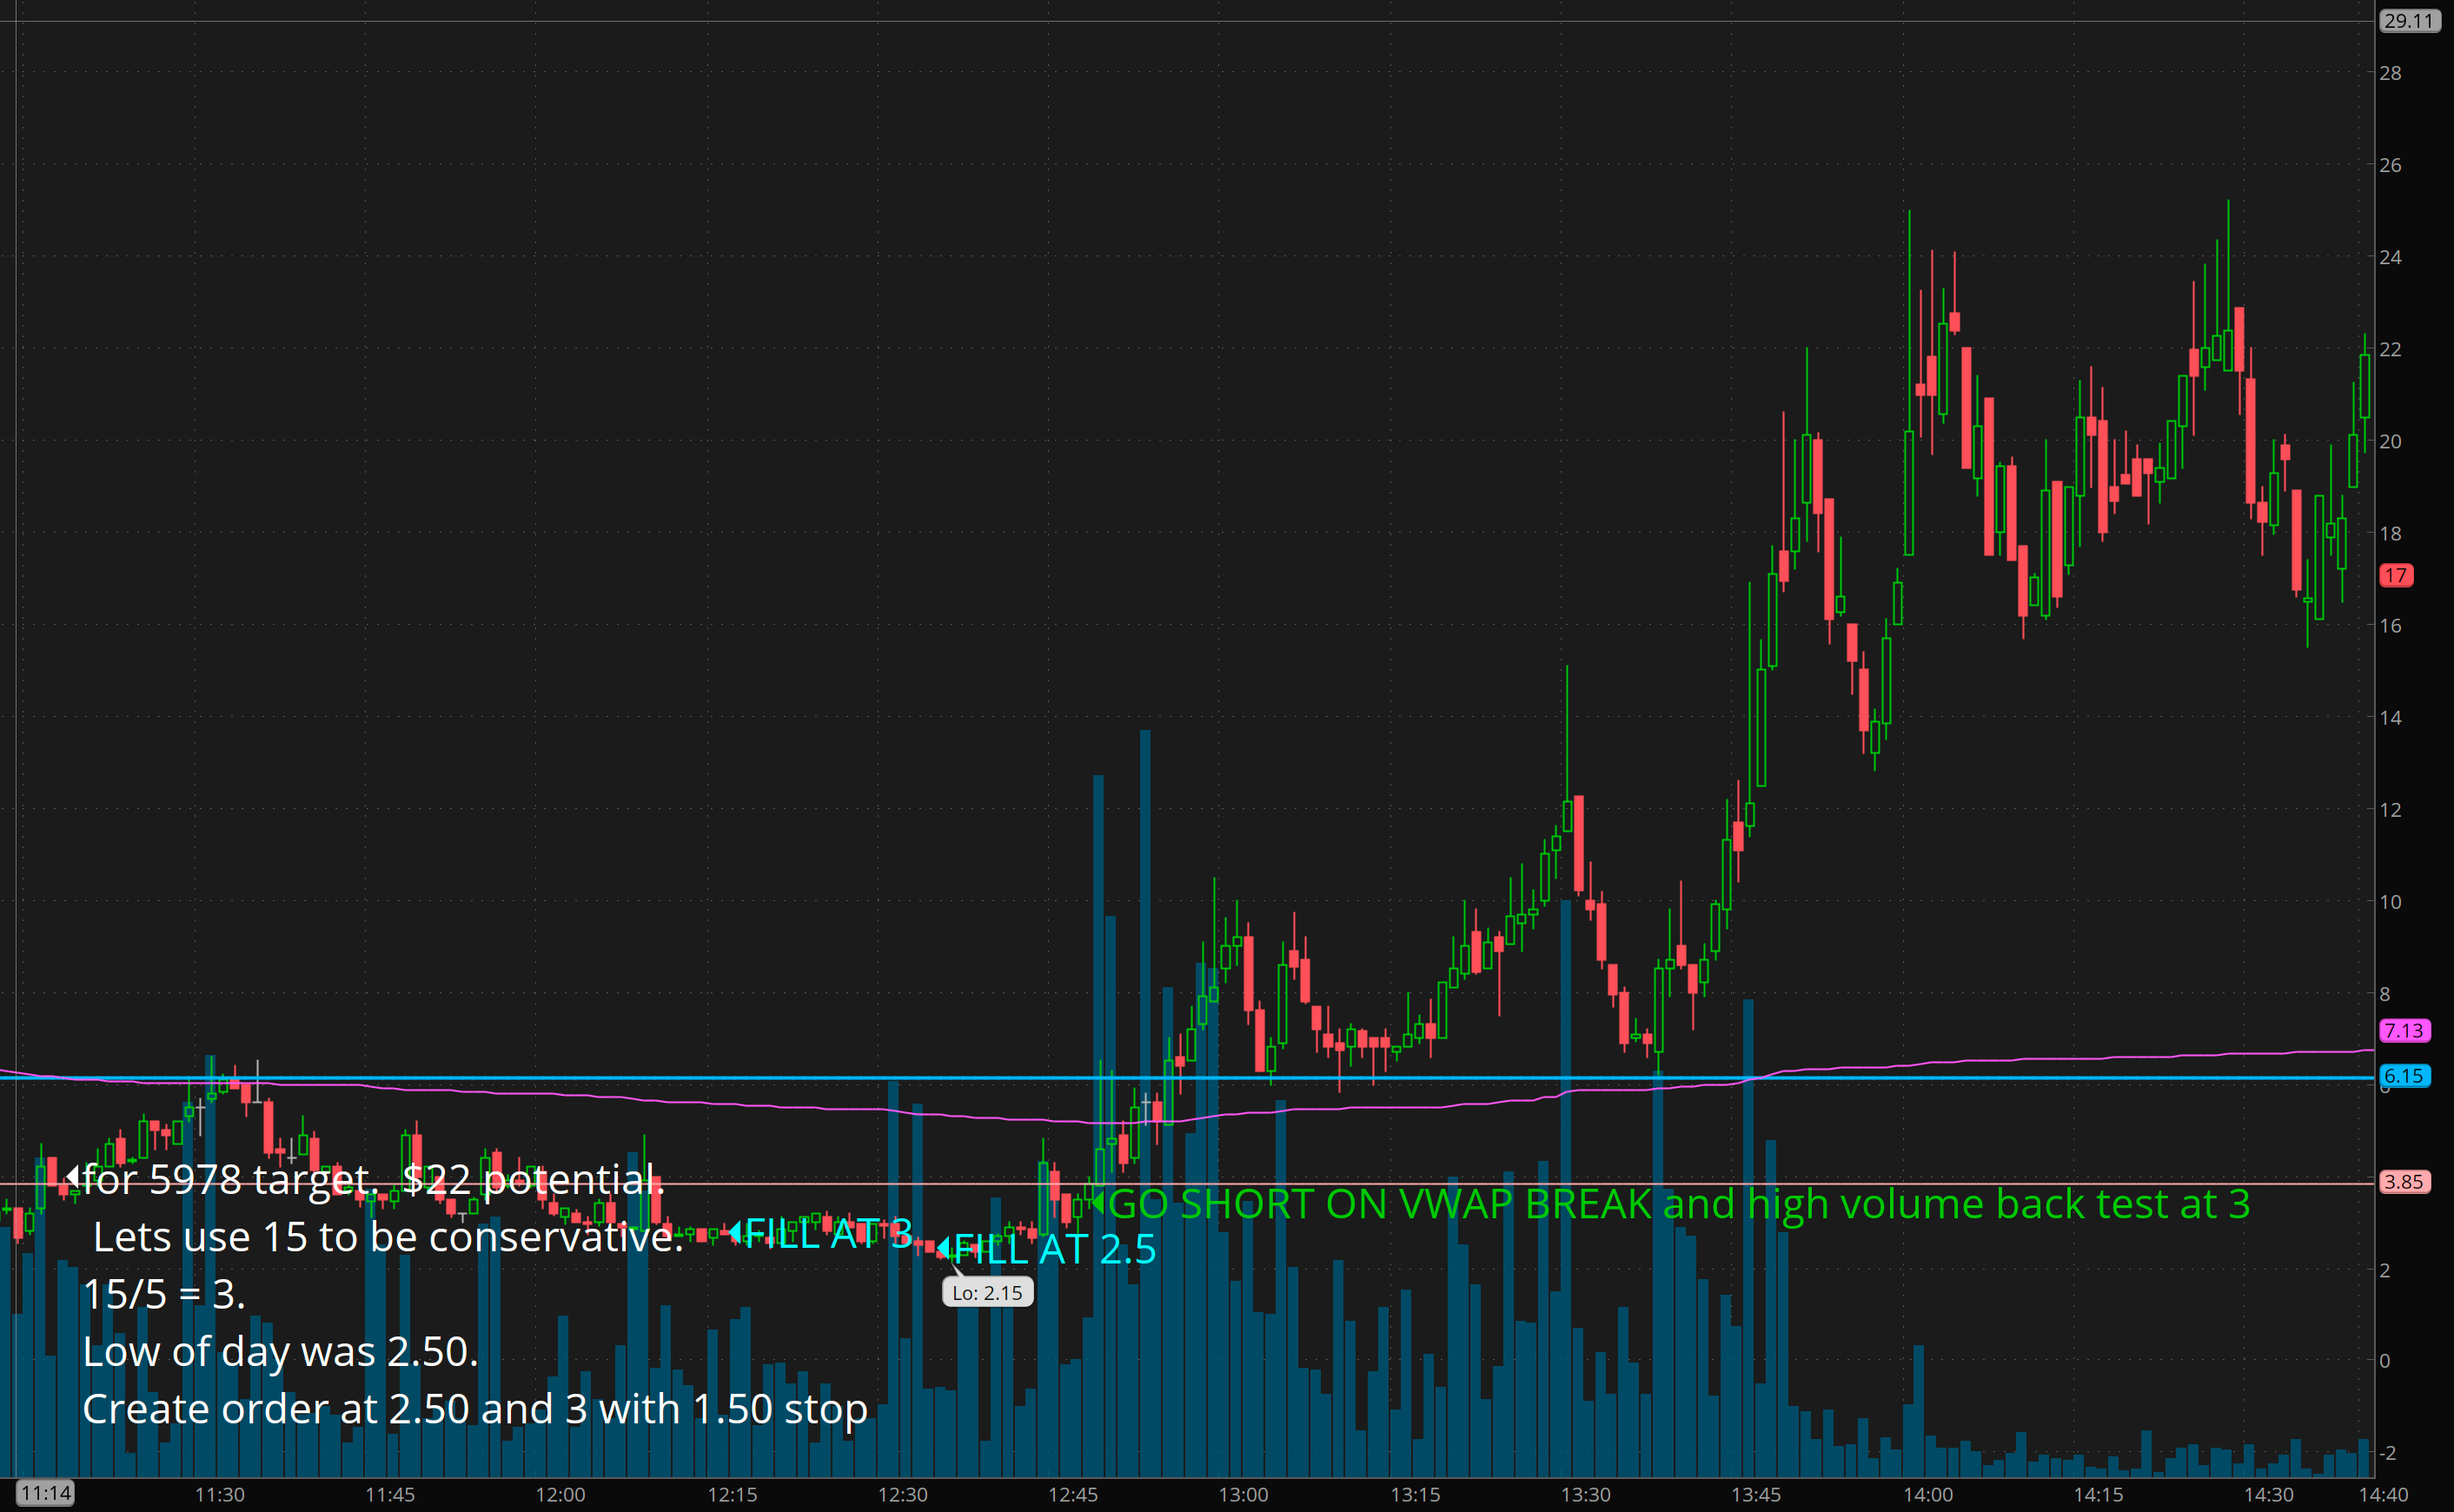Image resolution: width=2454 pixels, height=1512 pixels.
Task: Select the magenta 7.13 VWAP price label
Action: tap(2404, 1030)
